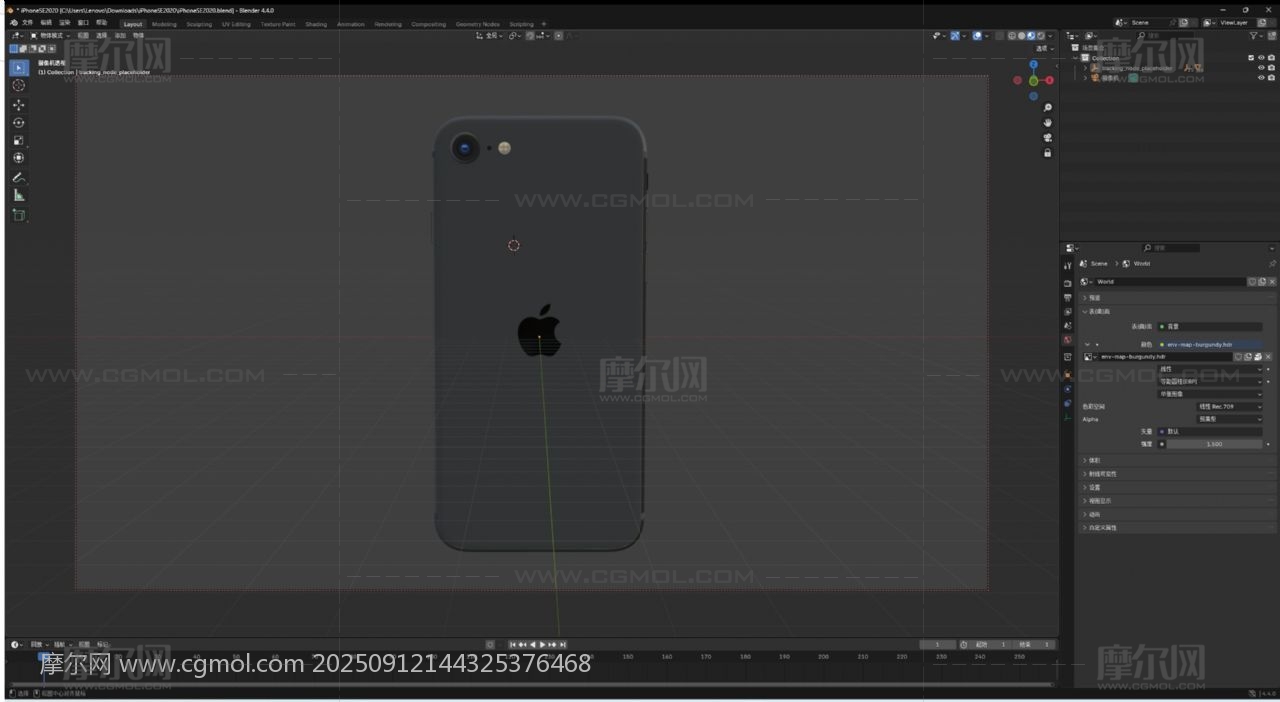Open the object interaction mode dropdown
Screen dimensions: 1280x702
[48, 36]
